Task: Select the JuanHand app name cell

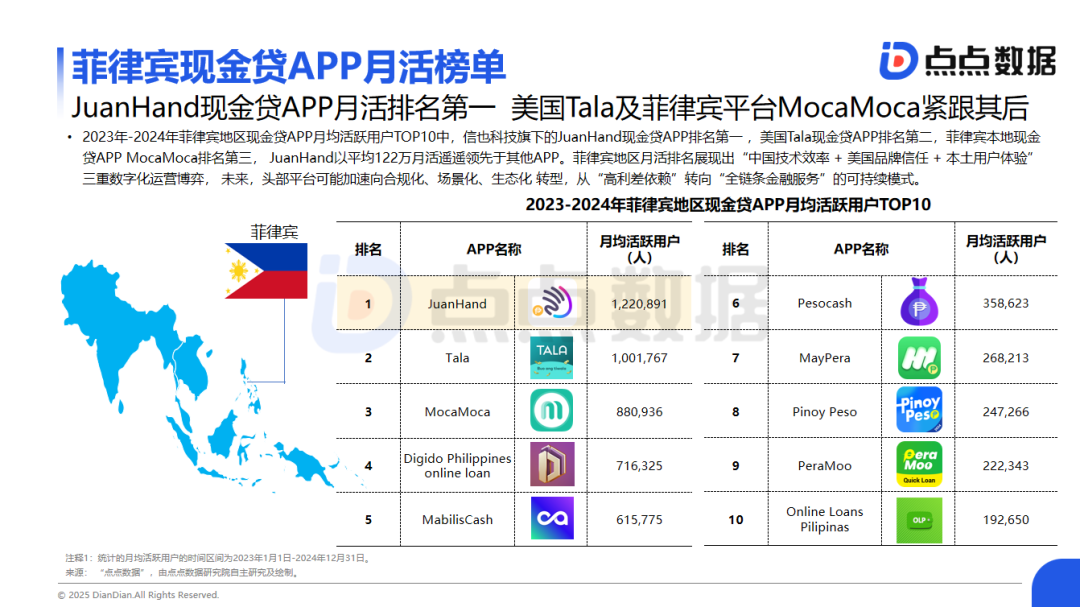Action: 457,304
